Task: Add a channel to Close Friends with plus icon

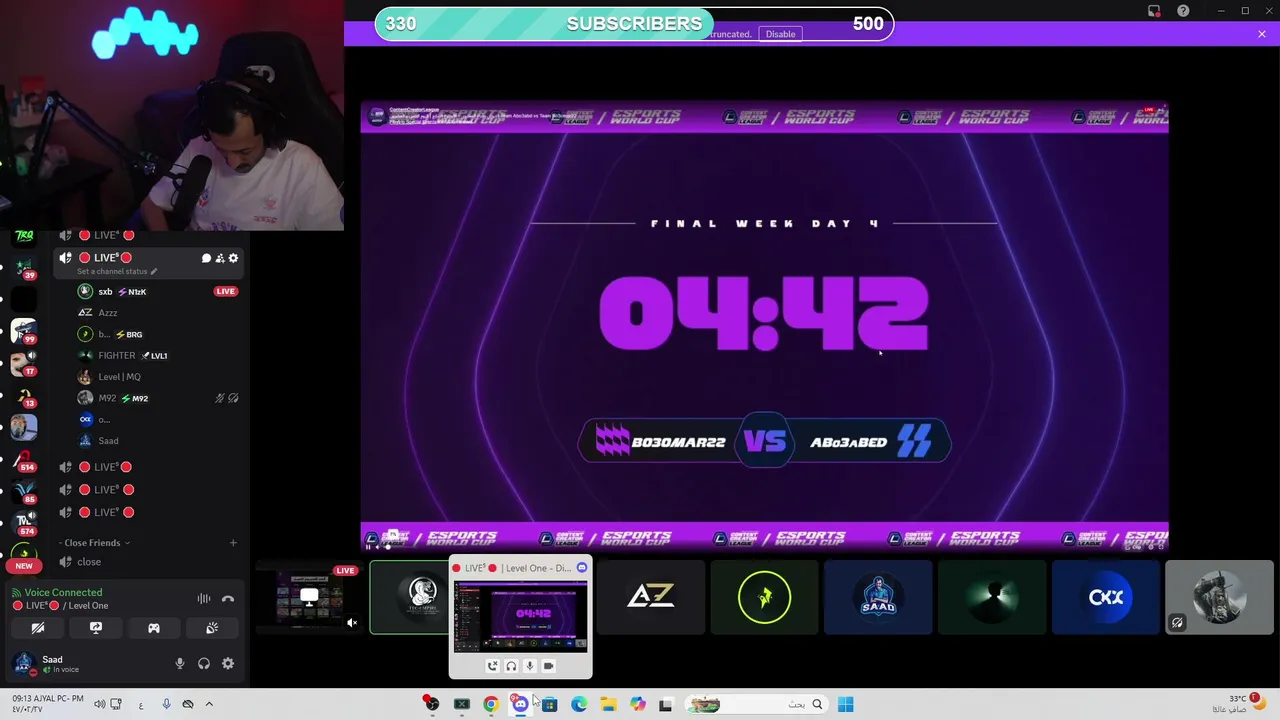Action: click(233, 543)
